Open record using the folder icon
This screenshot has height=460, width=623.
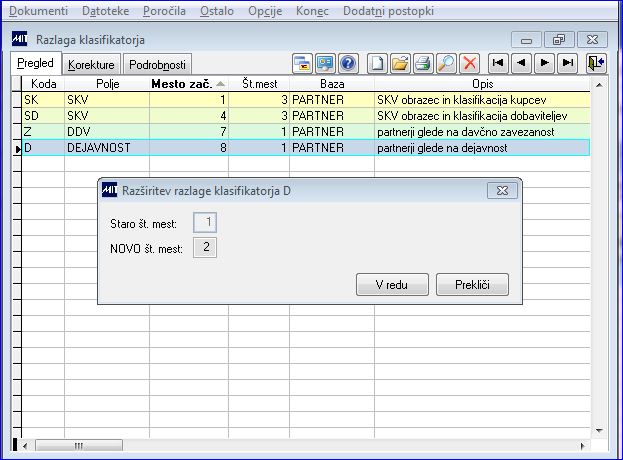[x=400, y=64]
